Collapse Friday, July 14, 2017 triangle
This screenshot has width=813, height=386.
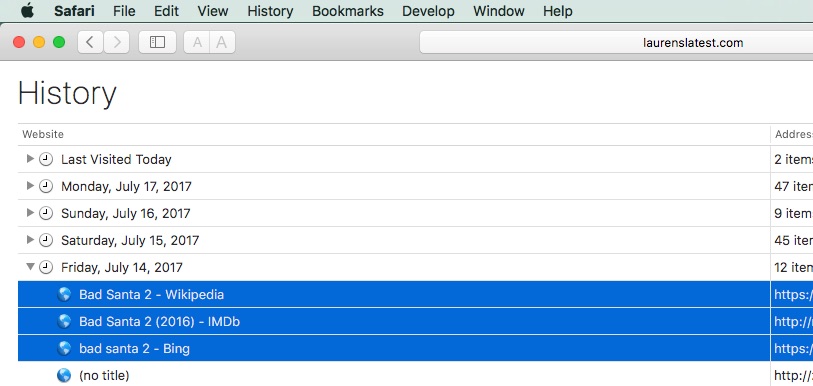click(x=31, y=267)
